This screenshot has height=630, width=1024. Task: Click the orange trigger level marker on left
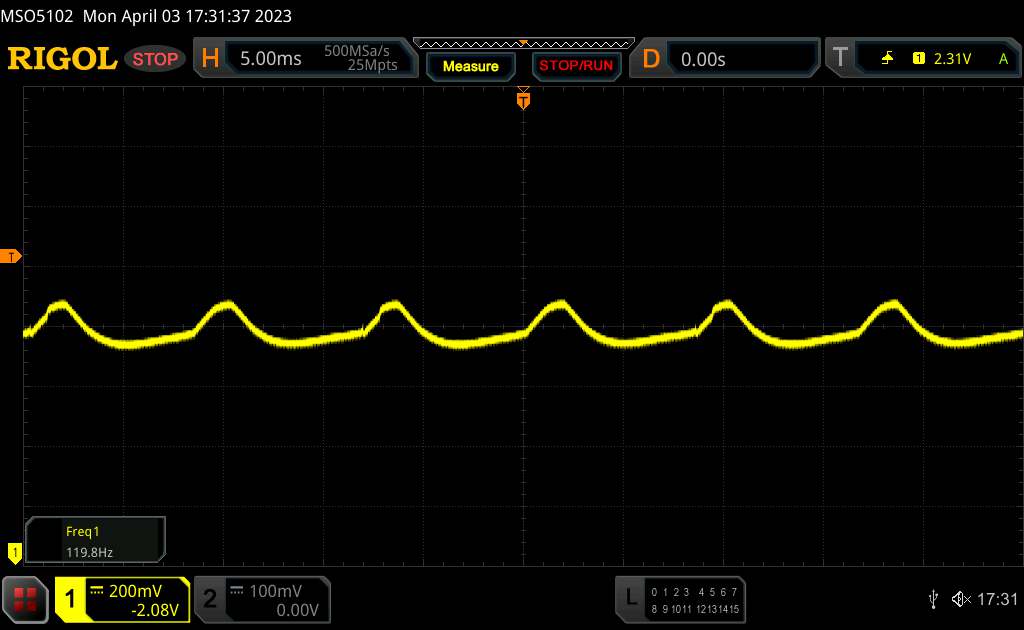pos(10,257)
